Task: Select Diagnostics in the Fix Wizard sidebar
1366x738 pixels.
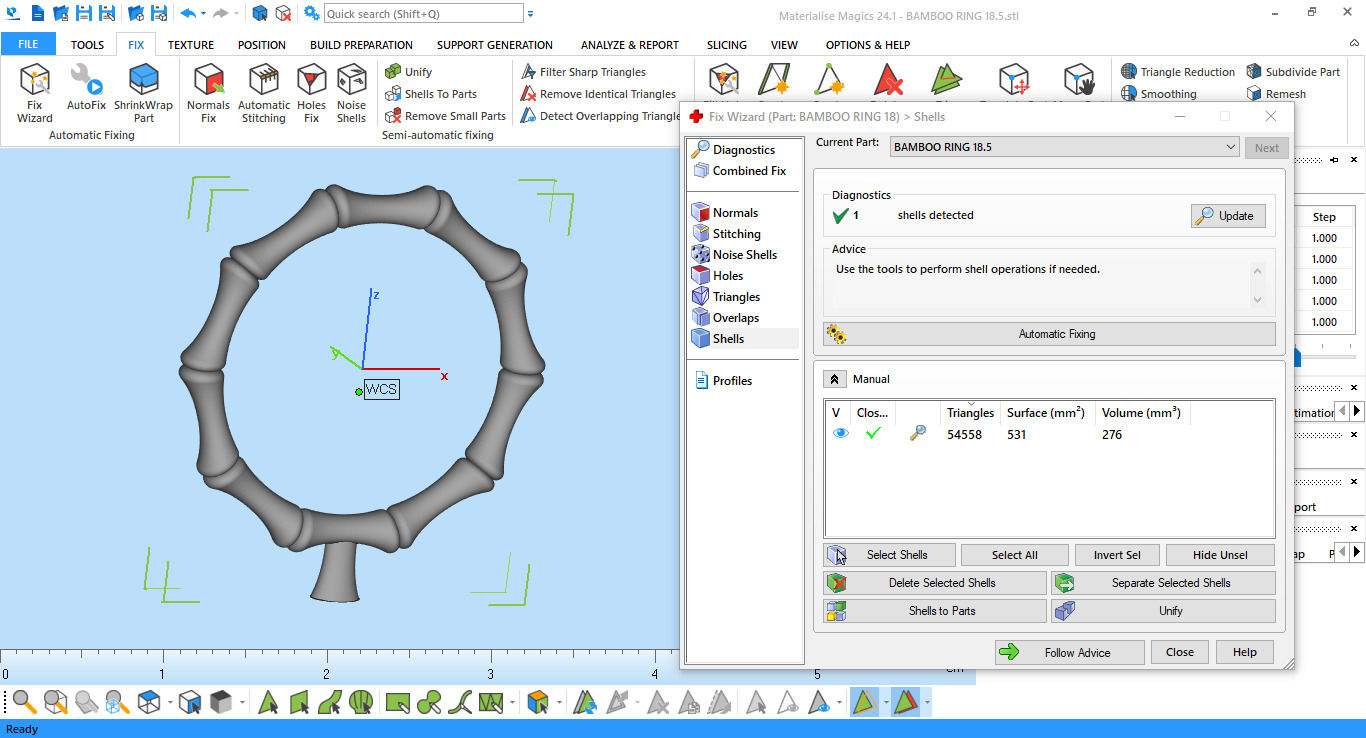Action: (x=744, y=150)
